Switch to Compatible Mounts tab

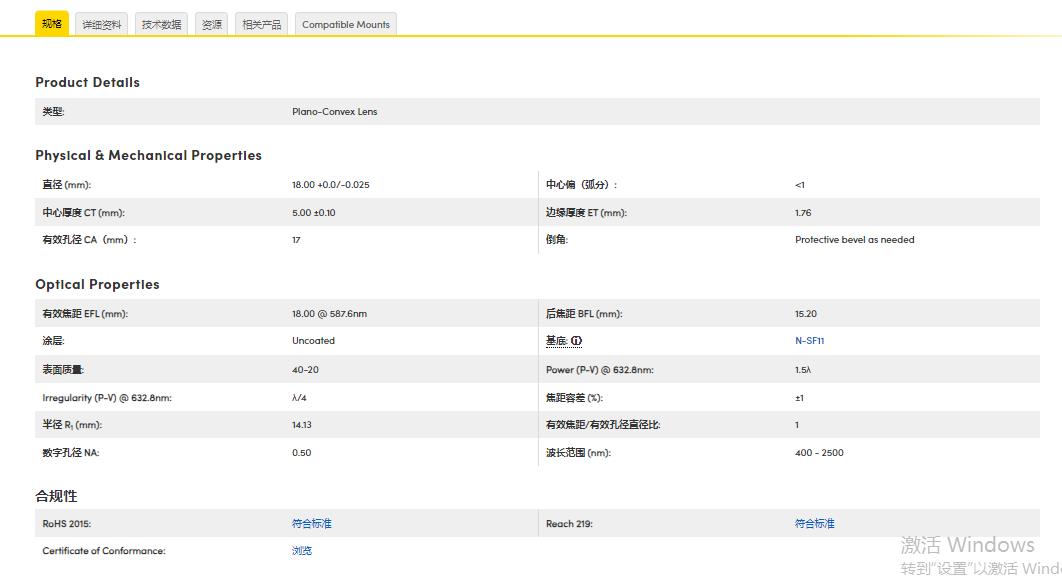(346, 24)
